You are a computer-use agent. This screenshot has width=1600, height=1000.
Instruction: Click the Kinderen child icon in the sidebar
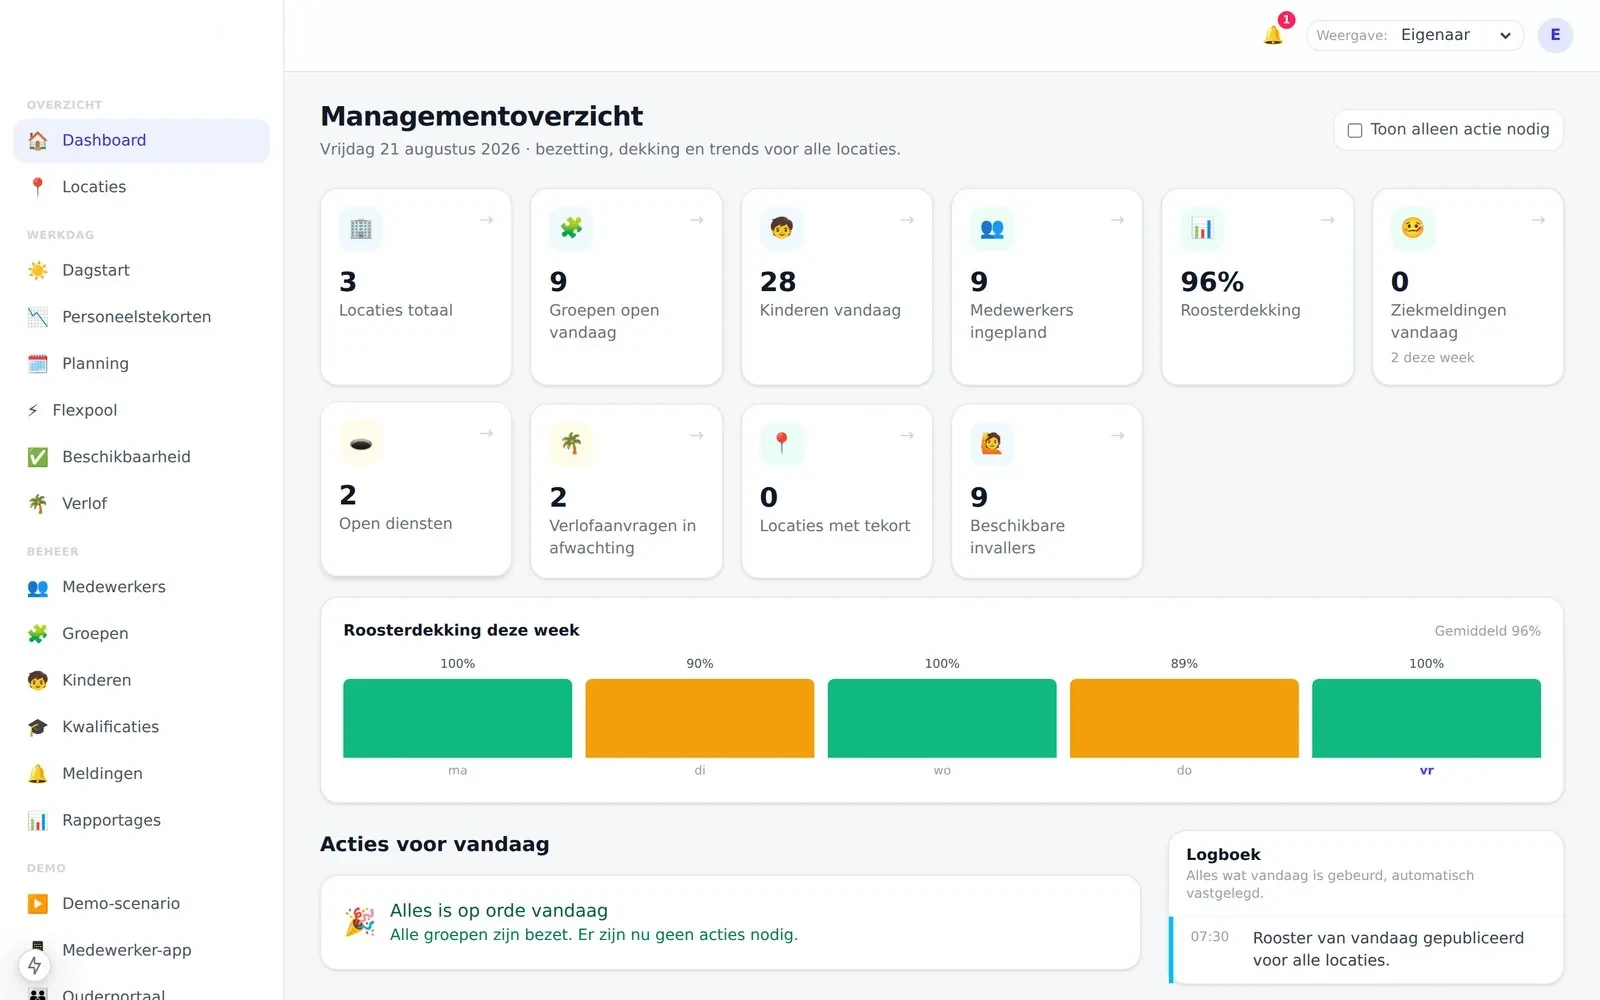tap(38, 681)
